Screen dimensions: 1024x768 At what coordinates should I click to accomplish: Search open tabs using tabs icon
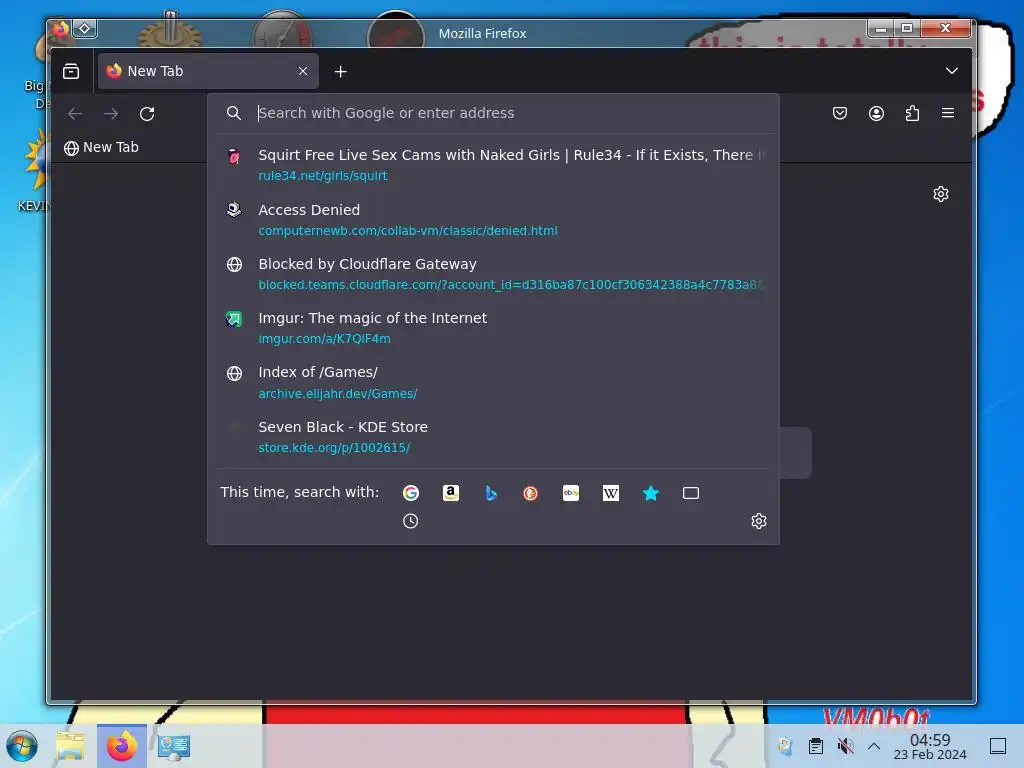[x=691, y=493]
